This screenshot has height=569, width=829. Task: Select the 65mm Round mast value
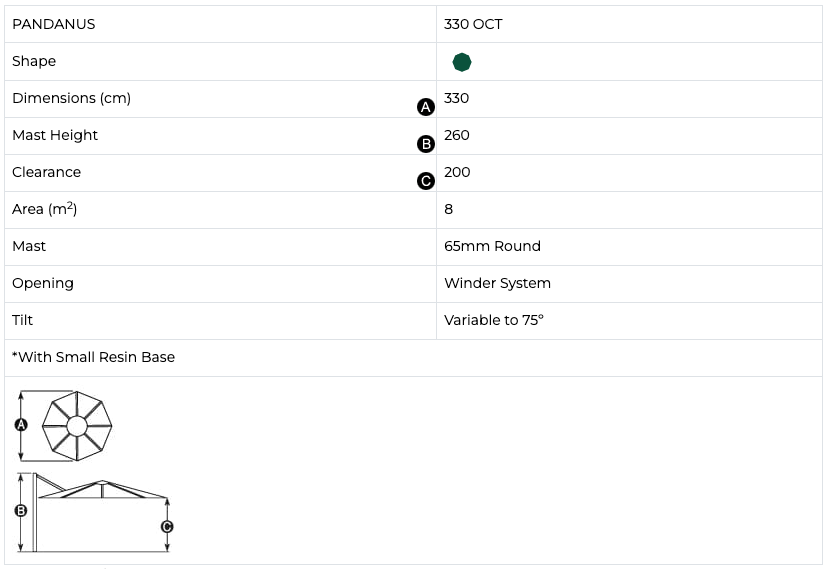click(492, 246)
